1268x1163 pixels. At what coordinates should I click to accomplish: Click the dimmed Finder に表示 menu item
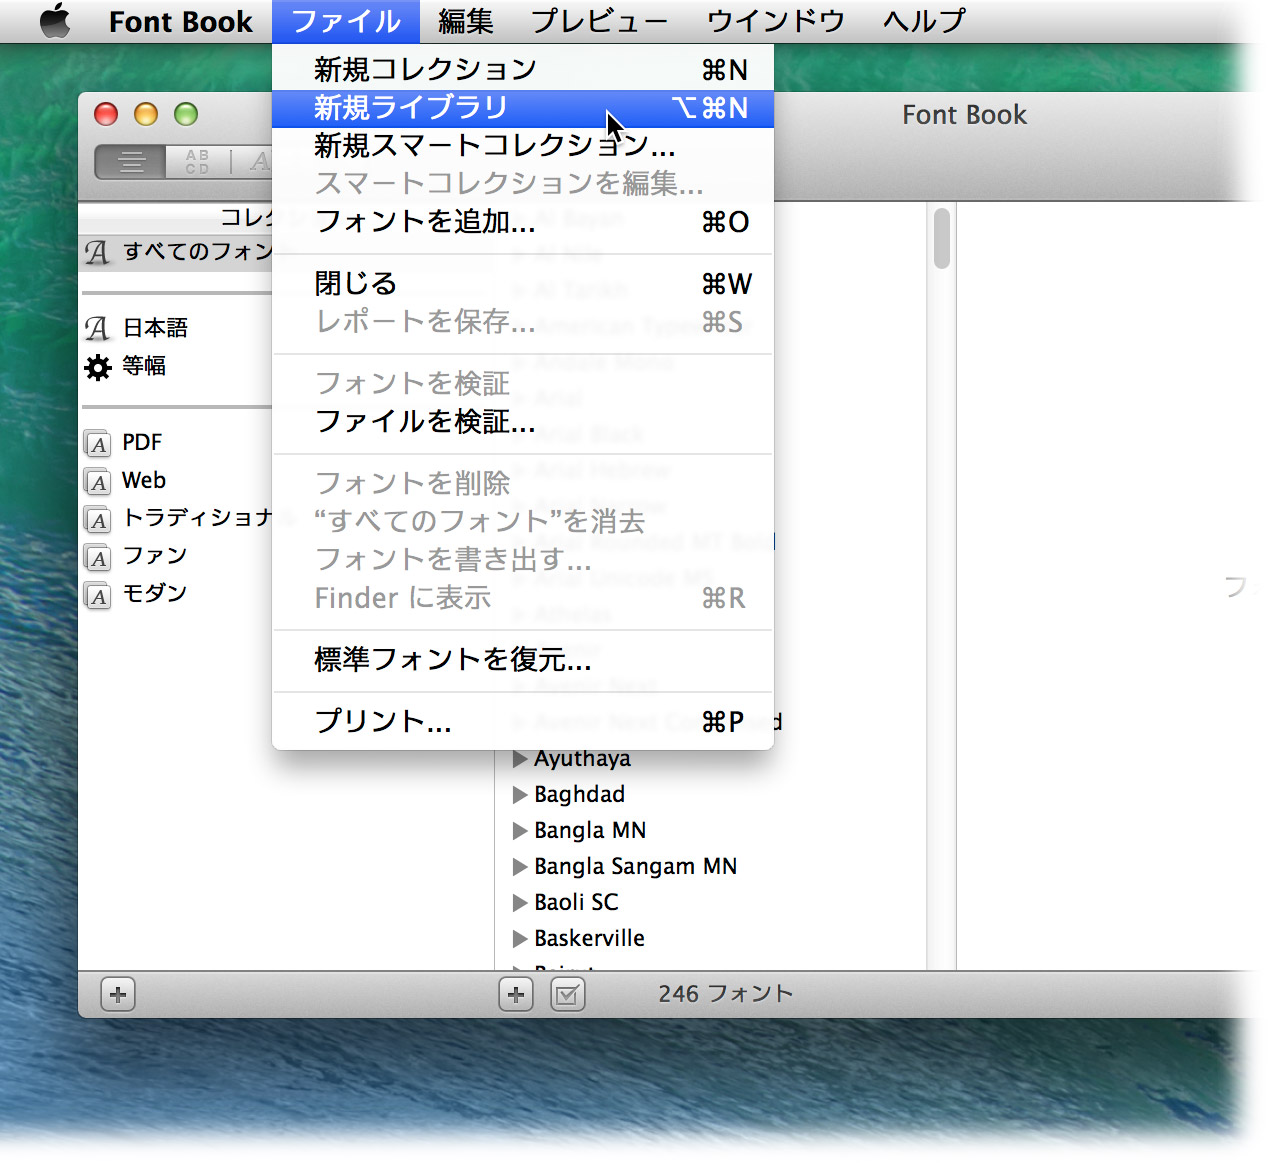(x=523, y=598)
